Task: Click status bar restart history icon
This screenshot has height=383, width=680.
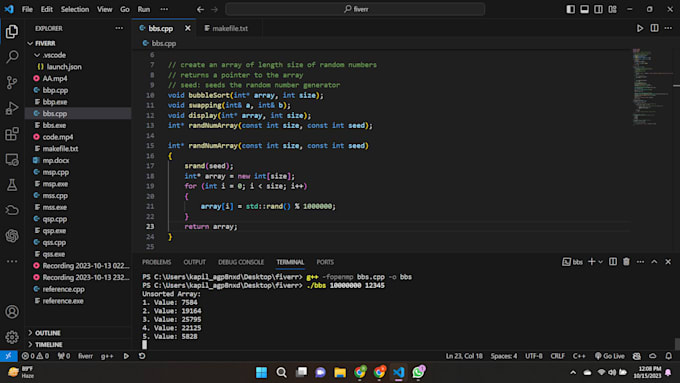Action: click(142, 356)
